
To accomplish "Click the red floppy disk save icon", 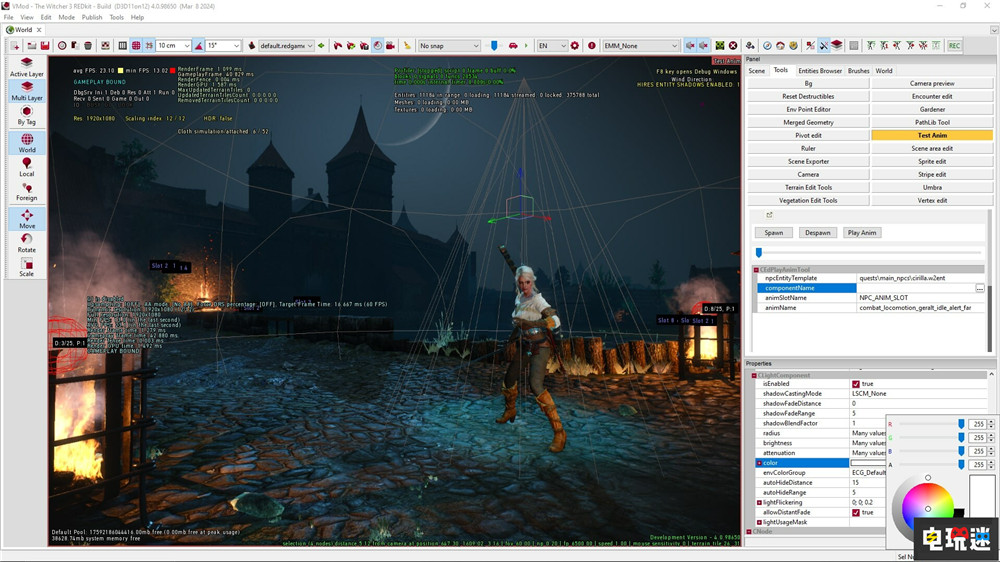I will 45,46.
